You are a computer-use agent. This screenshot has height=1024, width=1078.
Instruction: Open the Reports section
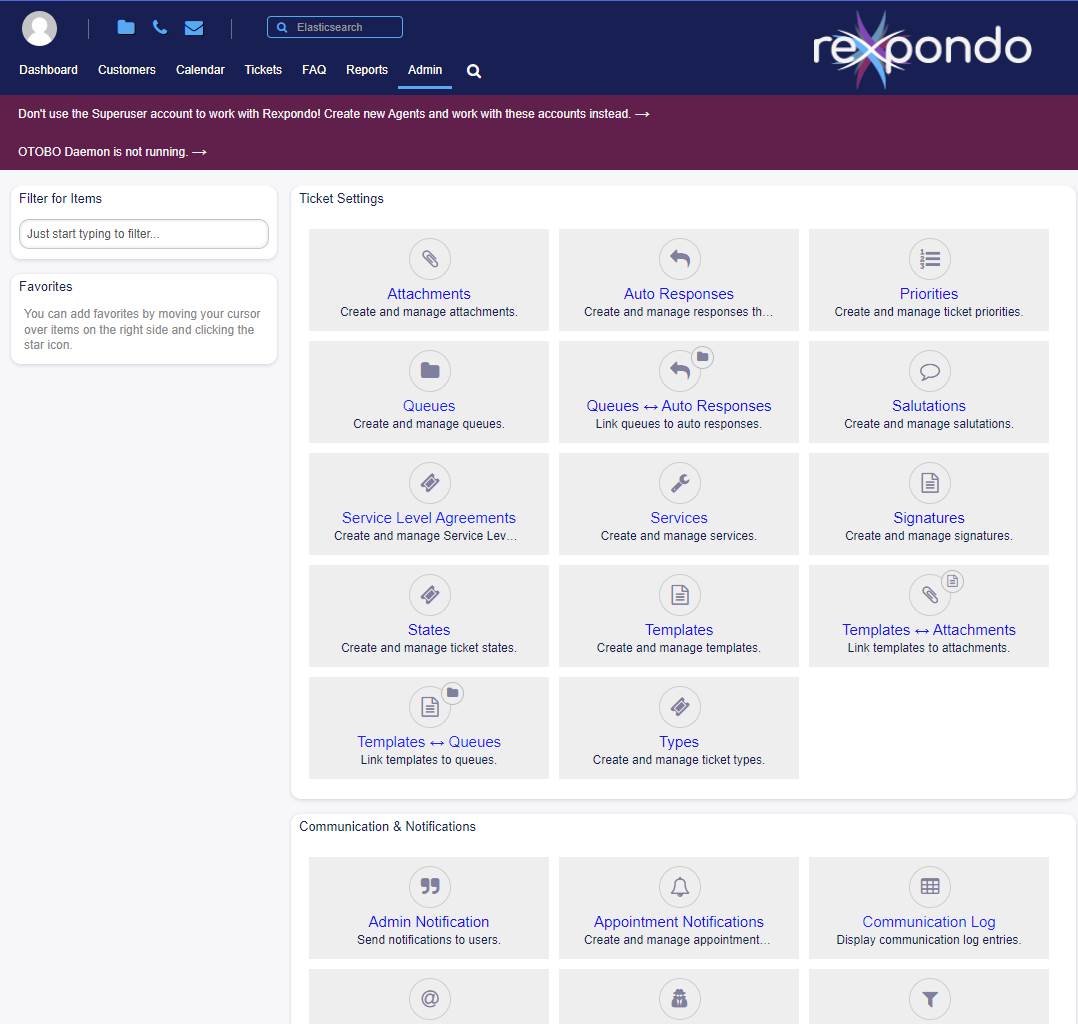click(366, 69)
